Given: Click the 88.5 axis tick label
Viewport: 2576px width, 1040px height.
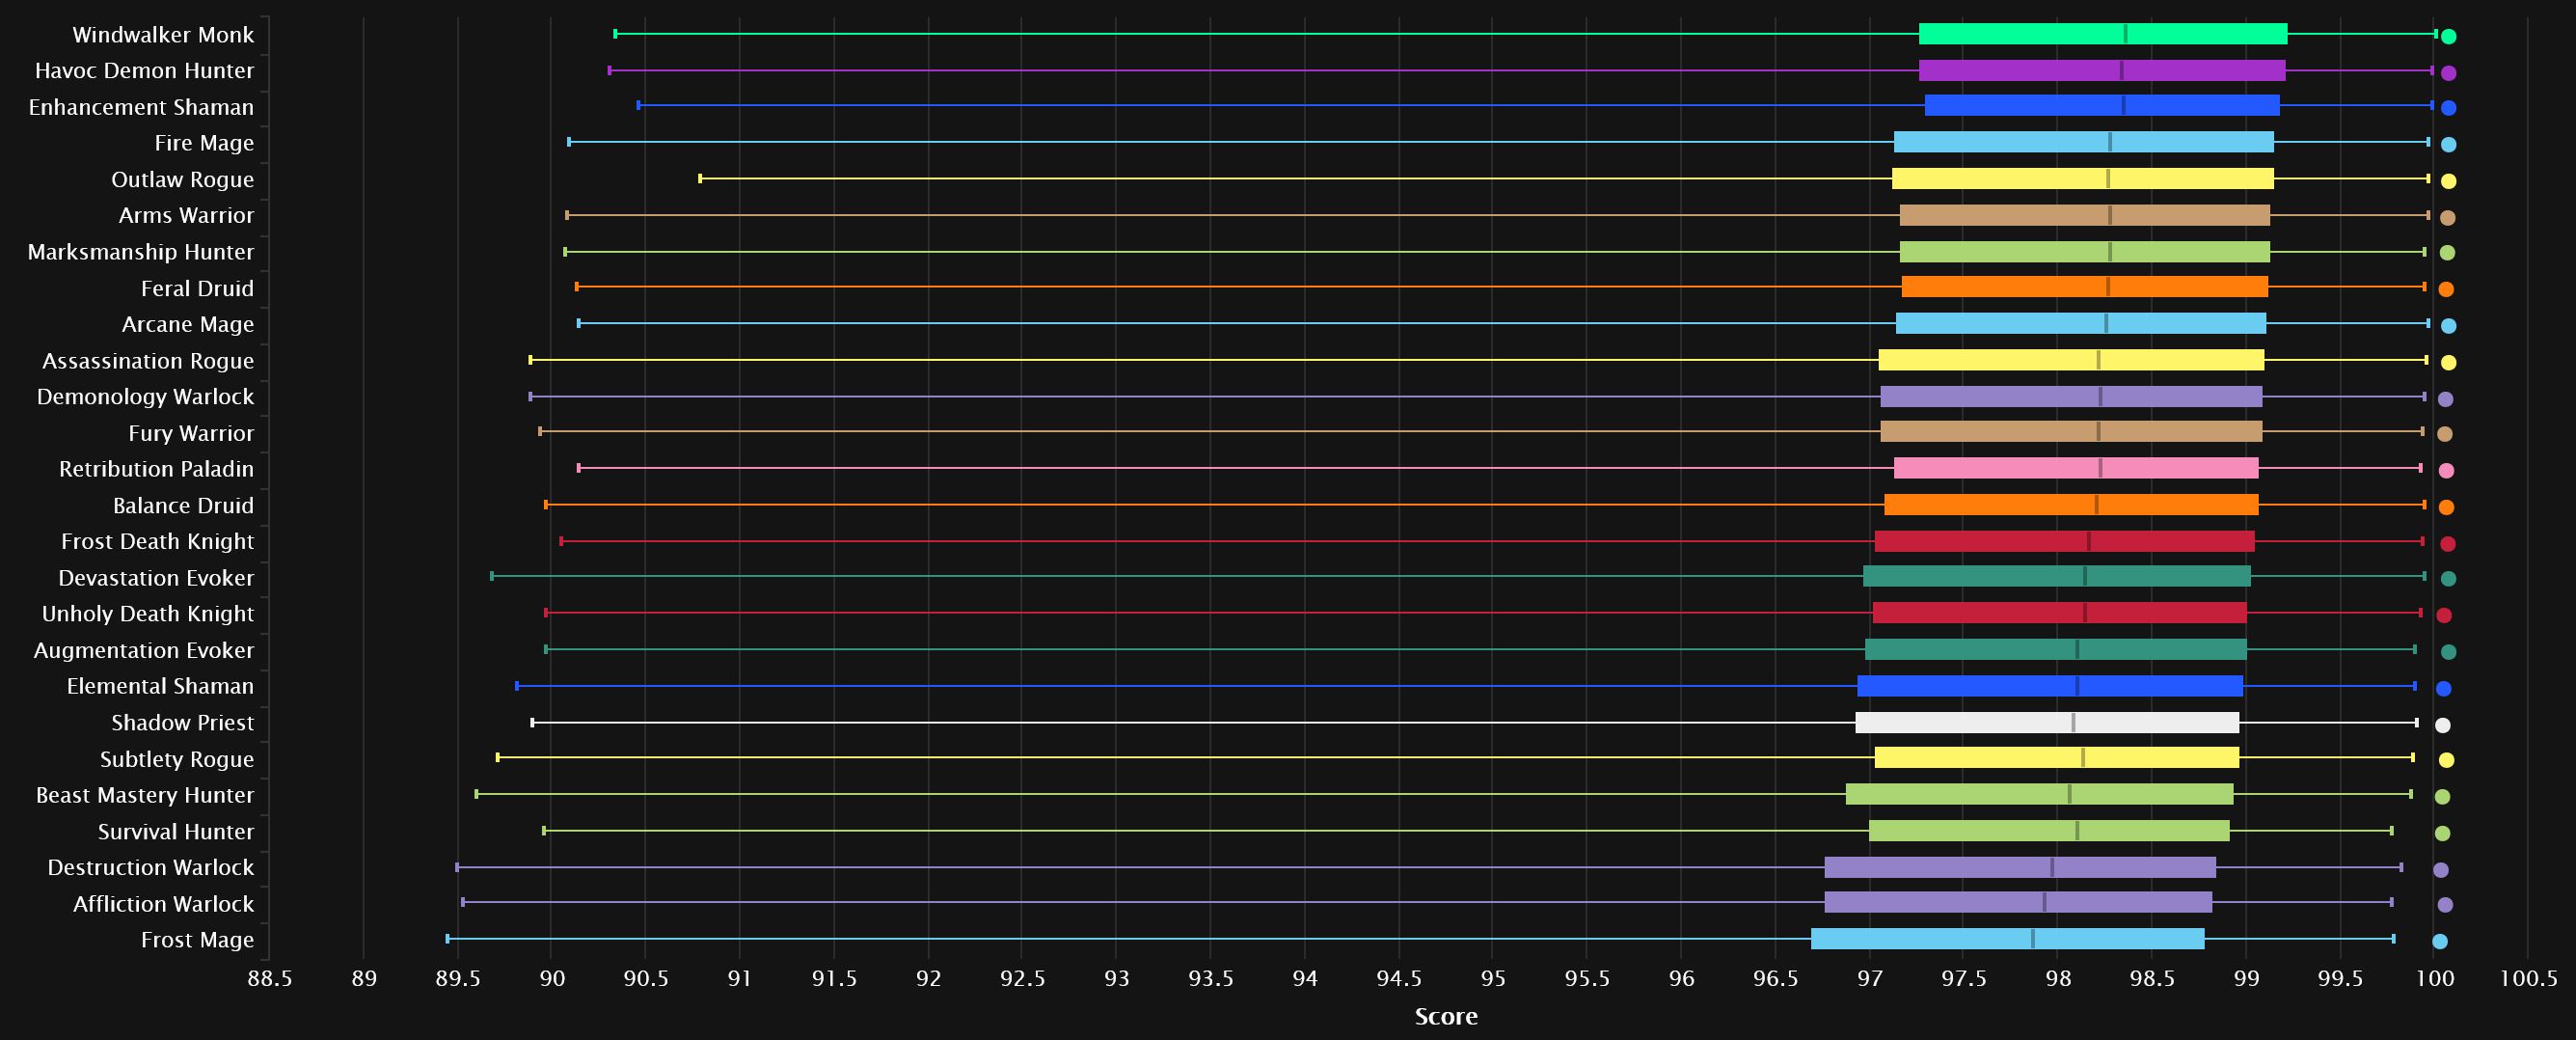Looking at the screenshot, I should (270, 979).
